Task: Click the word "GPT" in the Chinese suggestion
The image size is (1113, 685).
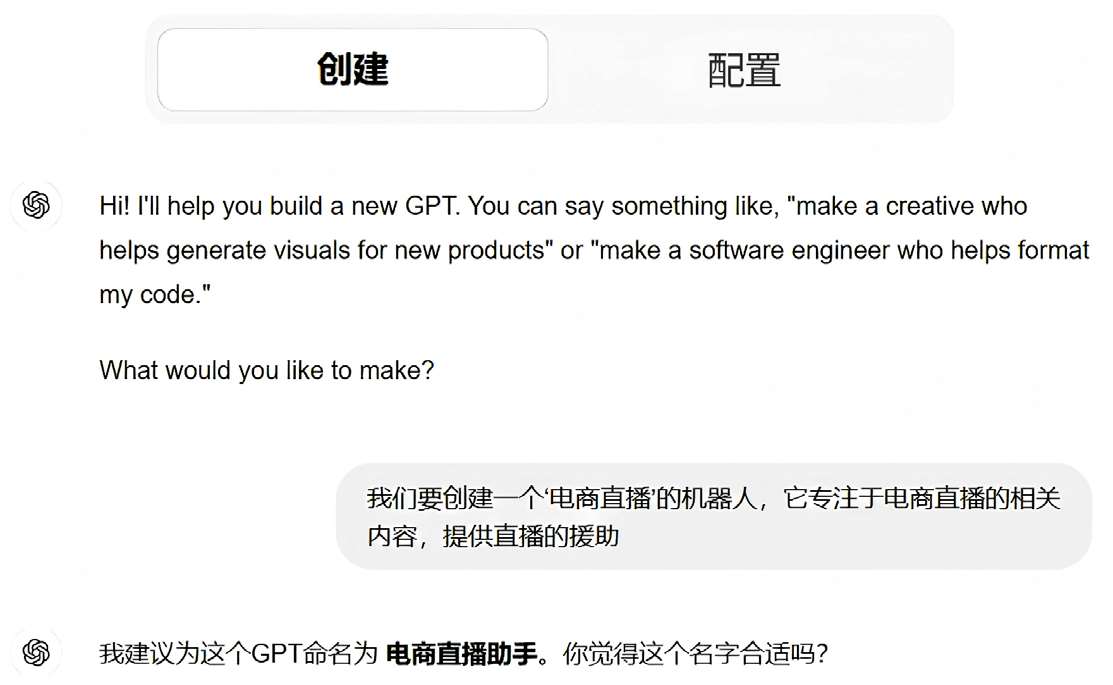Action: 274,655
